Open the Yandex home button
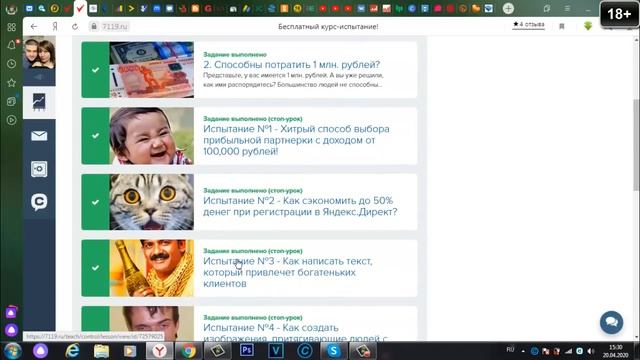 pyautogui.click(x=55, y=27)
